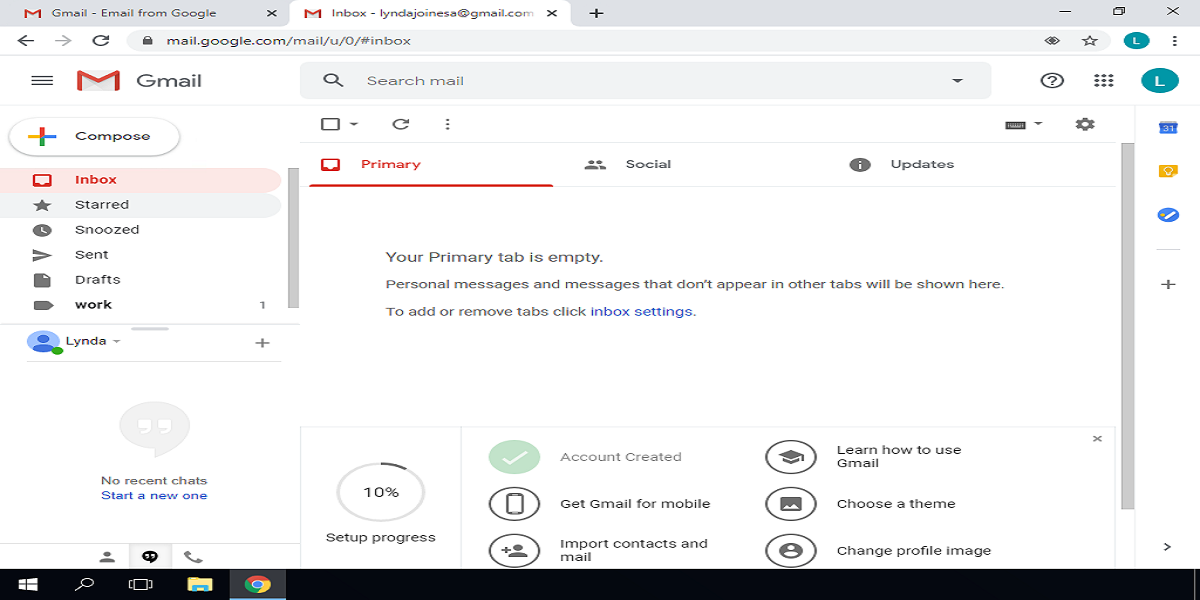
Task: Open the Inbox folder
Action: pos(140,180)
